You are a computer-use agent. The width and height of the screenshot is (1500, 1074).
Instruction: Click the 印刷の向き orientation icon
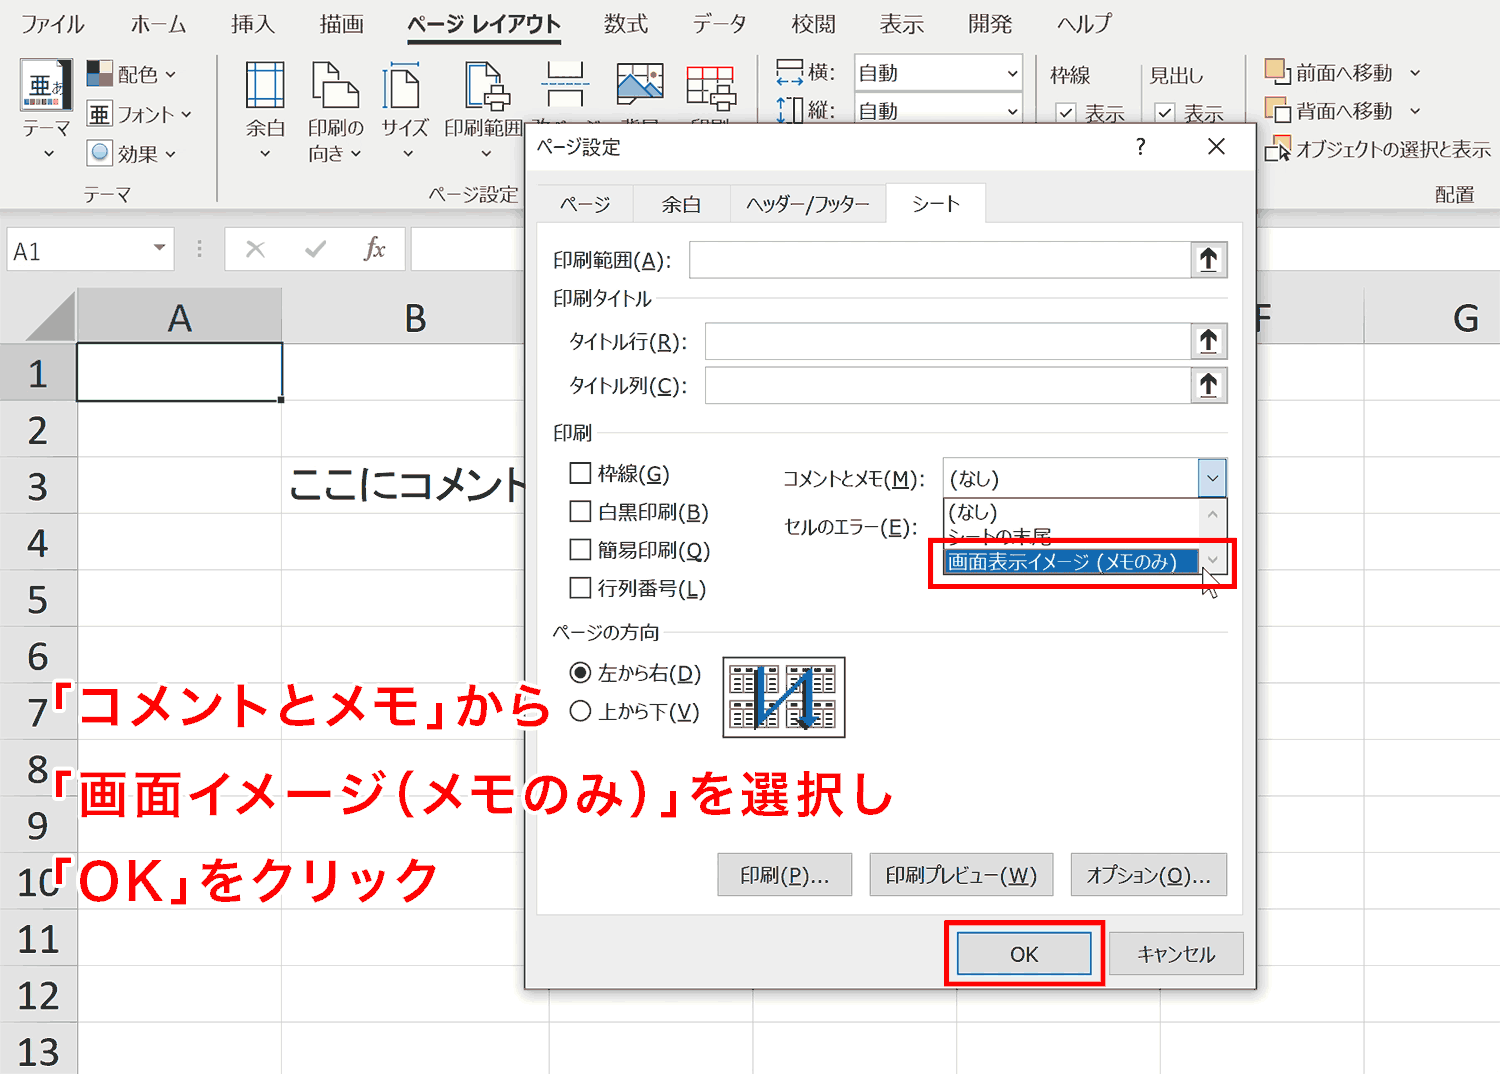pyautogui.click(x=335, y=84)
